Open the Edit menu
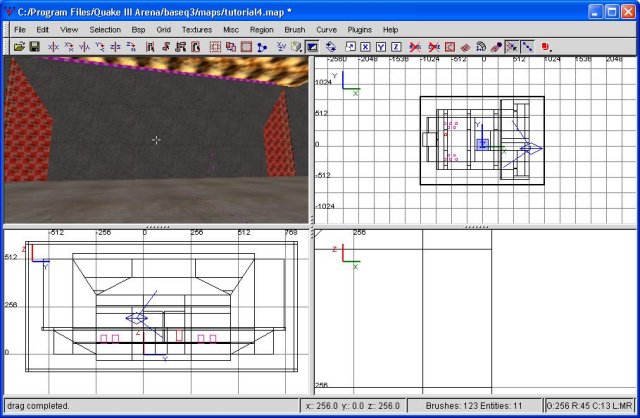This screenshot has width=640, height=418. pyautogui.click(x=42, y=30)
